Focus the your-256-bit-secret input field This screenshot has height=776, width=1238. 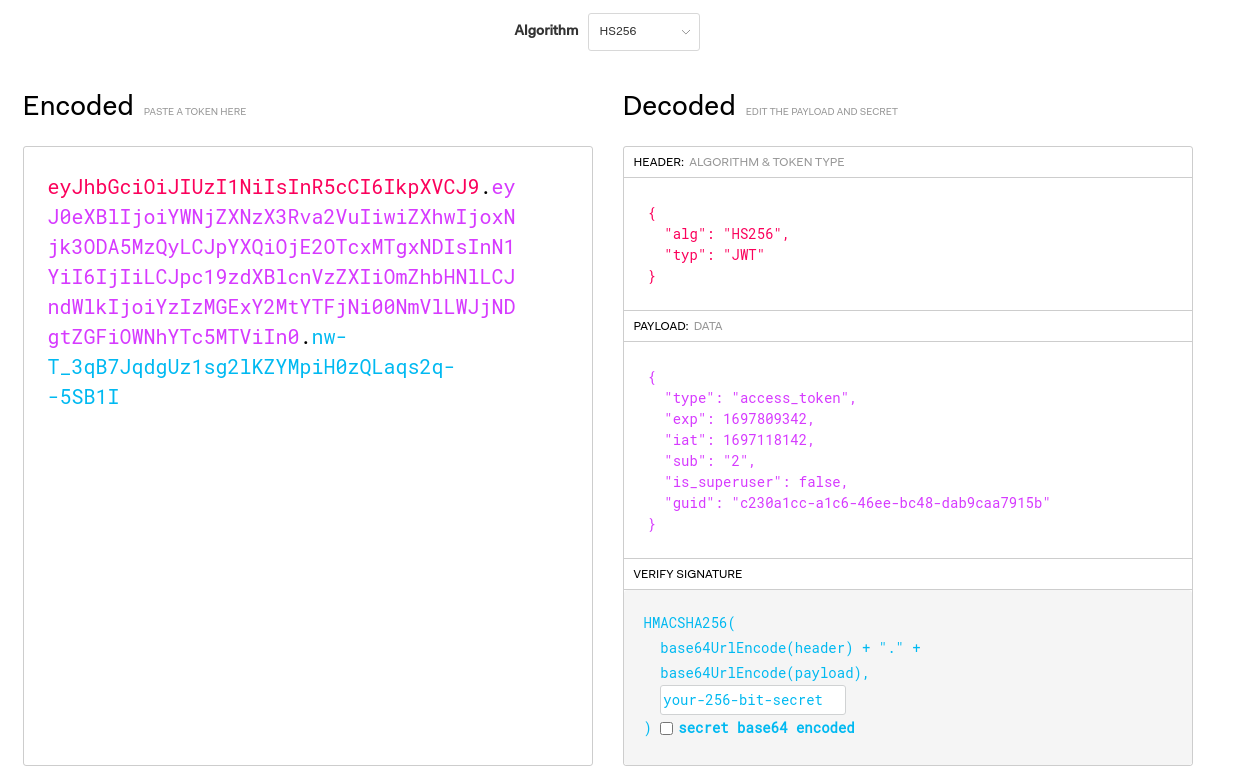(x=752, y=700)
